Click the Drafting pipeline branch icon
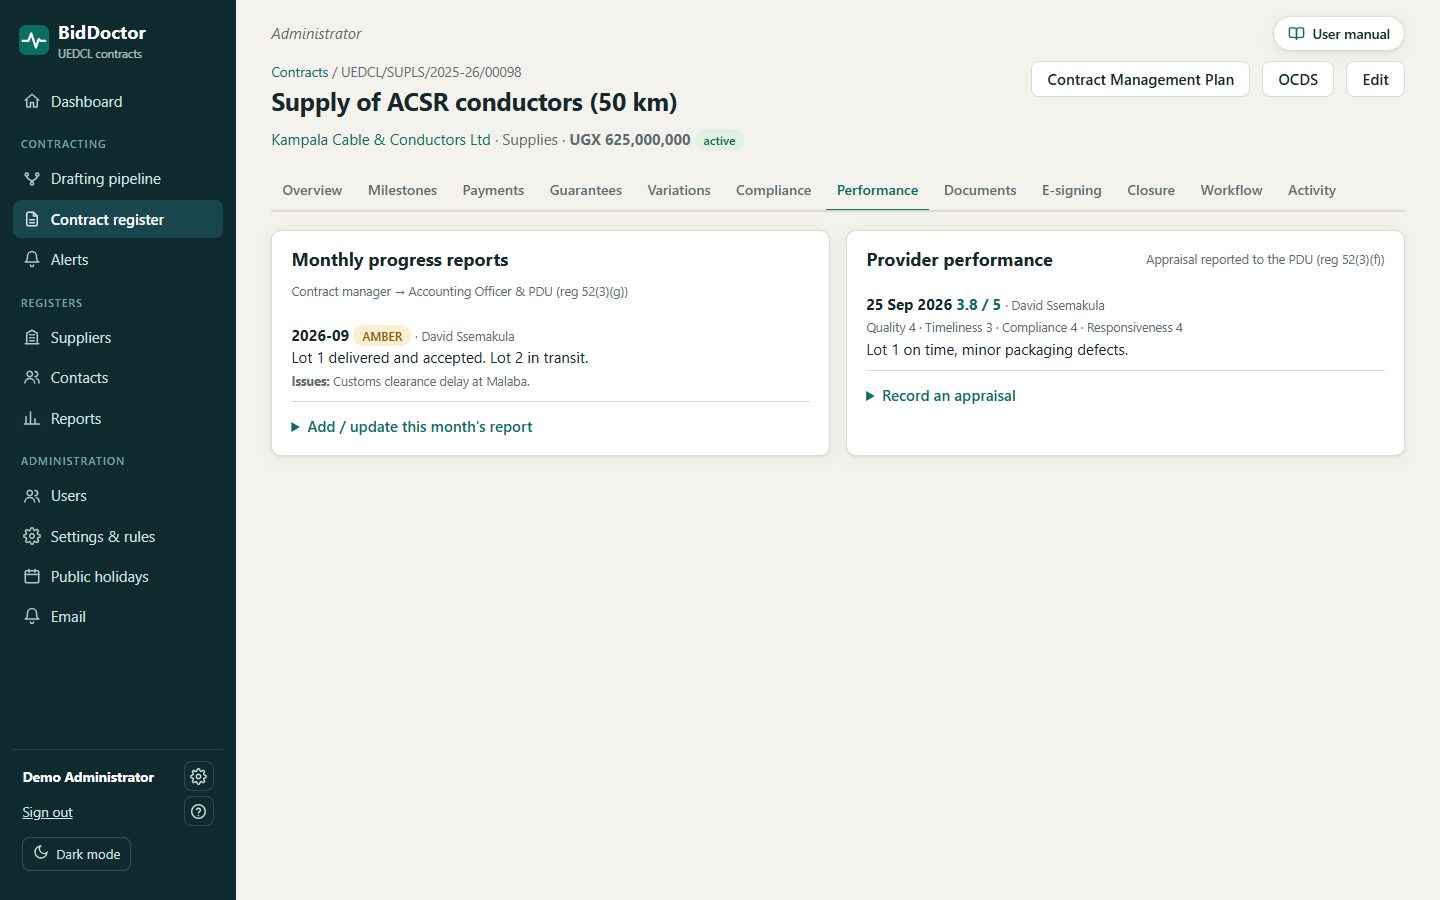 click(32, 178)
